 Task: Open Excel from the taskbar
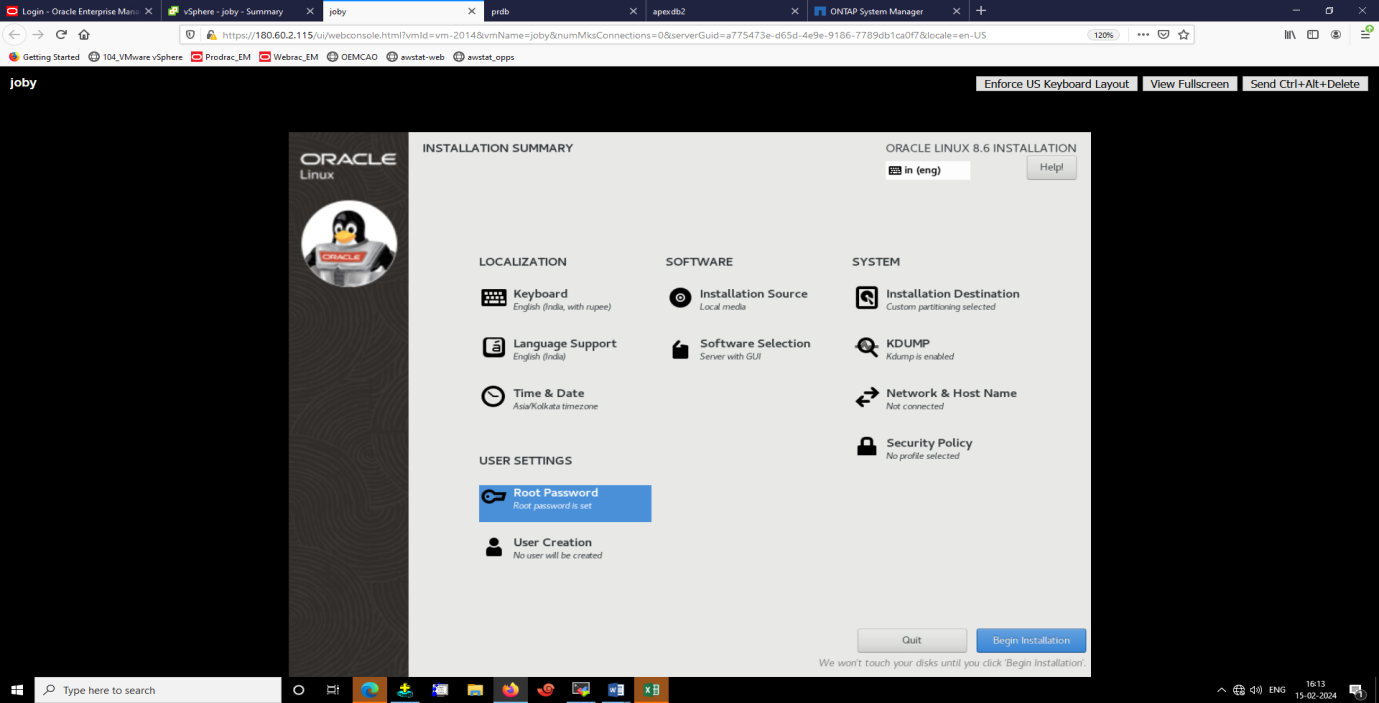[651, 690]
